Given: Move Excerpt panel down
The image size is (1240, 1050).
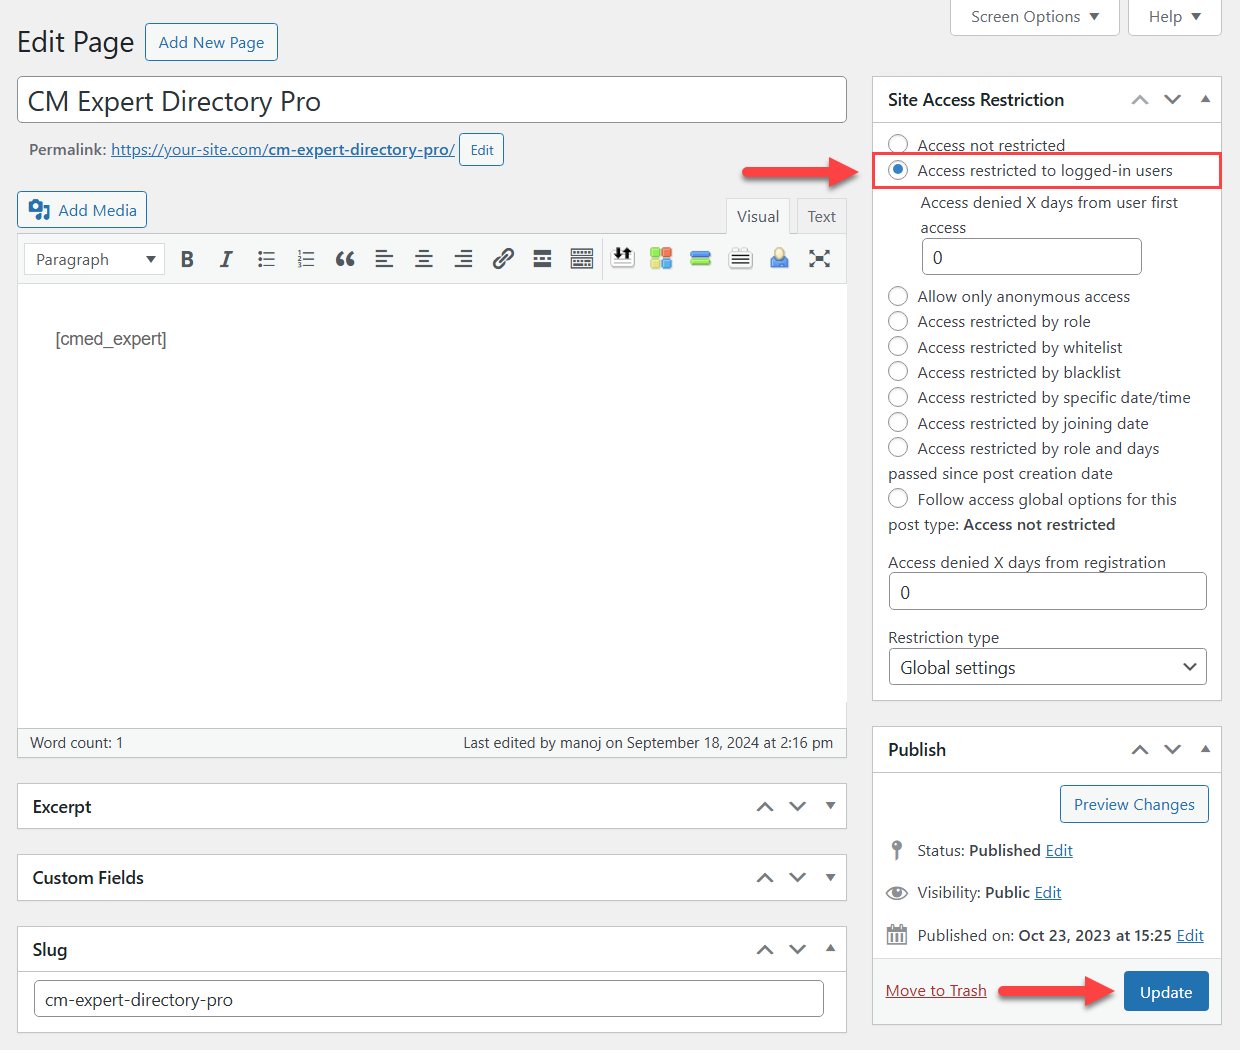Looking at the screenshot, I should pyautogui.click(x=798, y=807).
